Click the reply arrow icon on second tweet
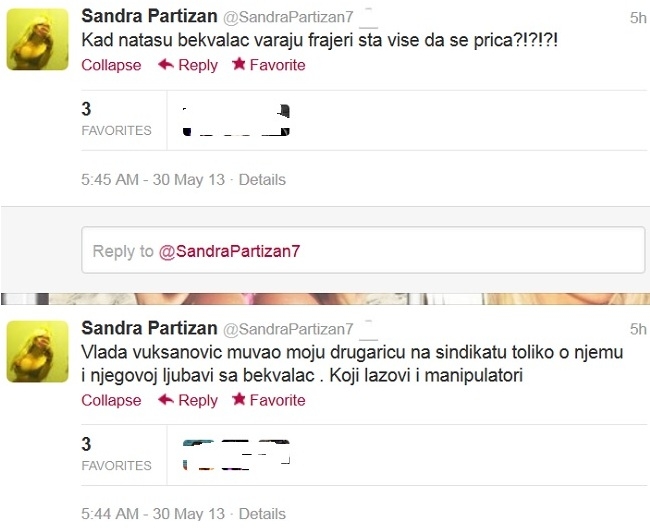The width and height of the screenshot is (650, 530). point(166,400)
